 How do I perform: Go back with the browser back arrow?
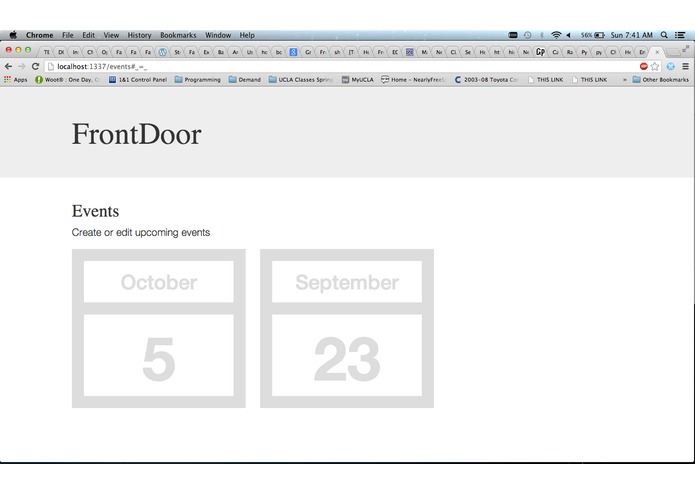(8, 66)
